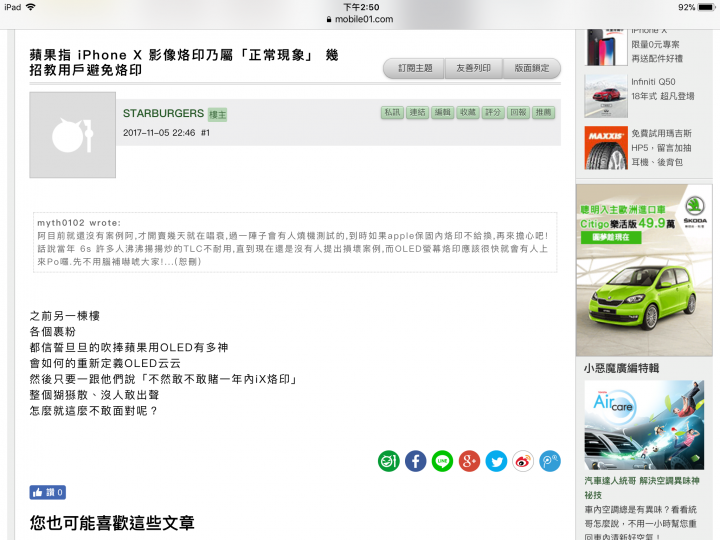Open the iPhone X ad thumbnail
Screen dimensions: 720x540
606,47
